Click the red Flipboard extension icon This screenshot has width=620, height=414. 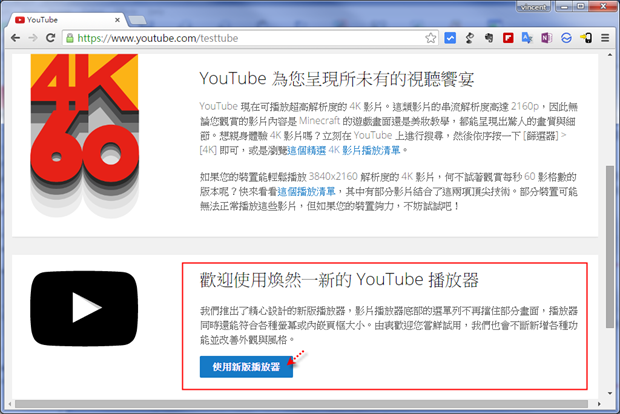click(x=508, y=38)
